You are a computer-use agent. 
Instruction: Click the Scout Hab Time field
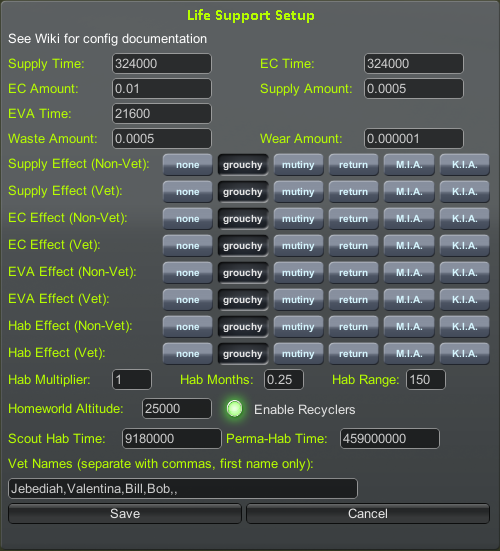(x=172, y=439)
